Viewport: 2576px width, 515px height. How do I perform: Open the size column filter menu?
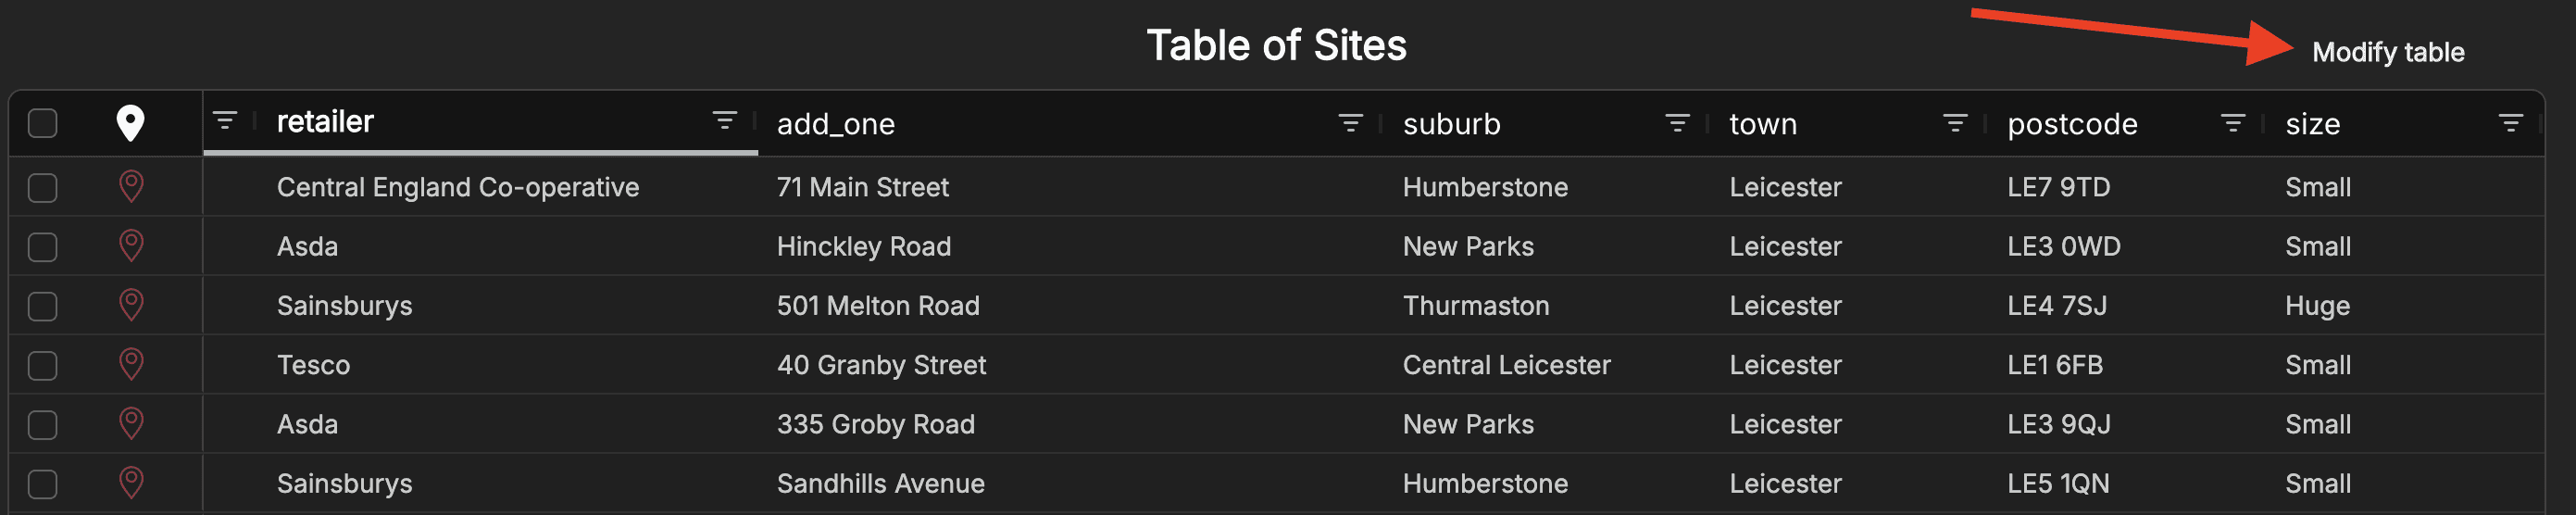[2510, 123]
